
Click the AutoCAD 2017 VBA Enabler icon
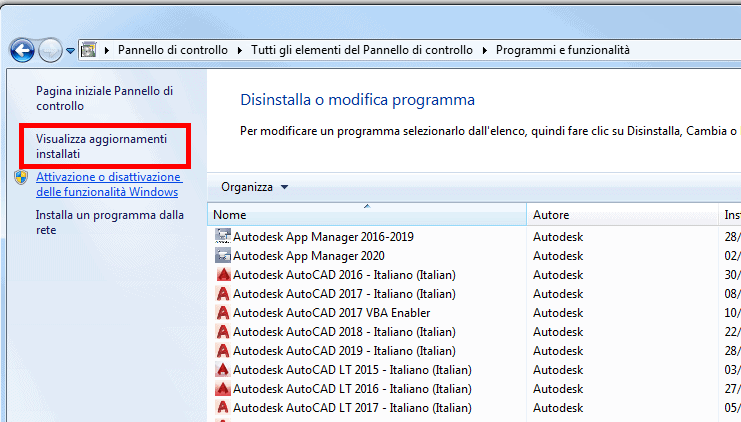pyautogui.click(x=223, y=313)
